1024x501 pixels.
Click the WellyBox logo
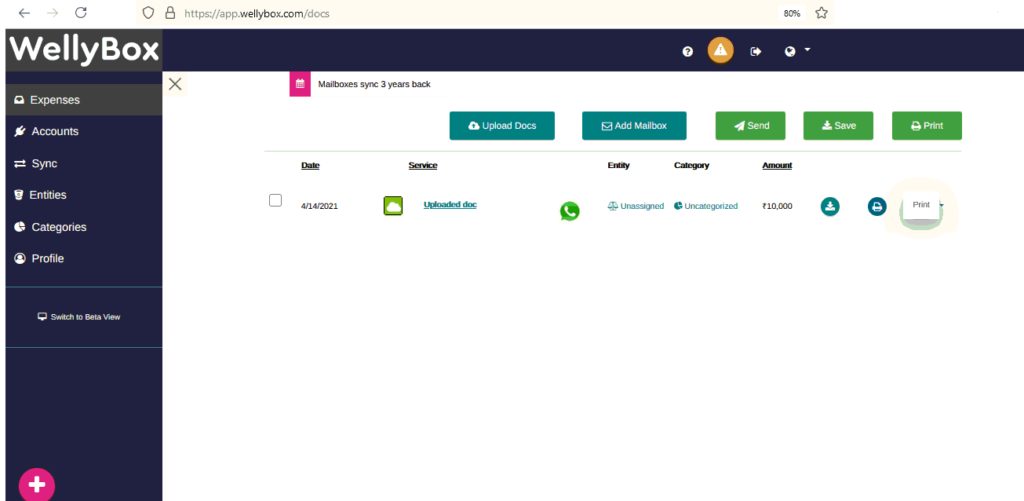[x=84, y=50]
